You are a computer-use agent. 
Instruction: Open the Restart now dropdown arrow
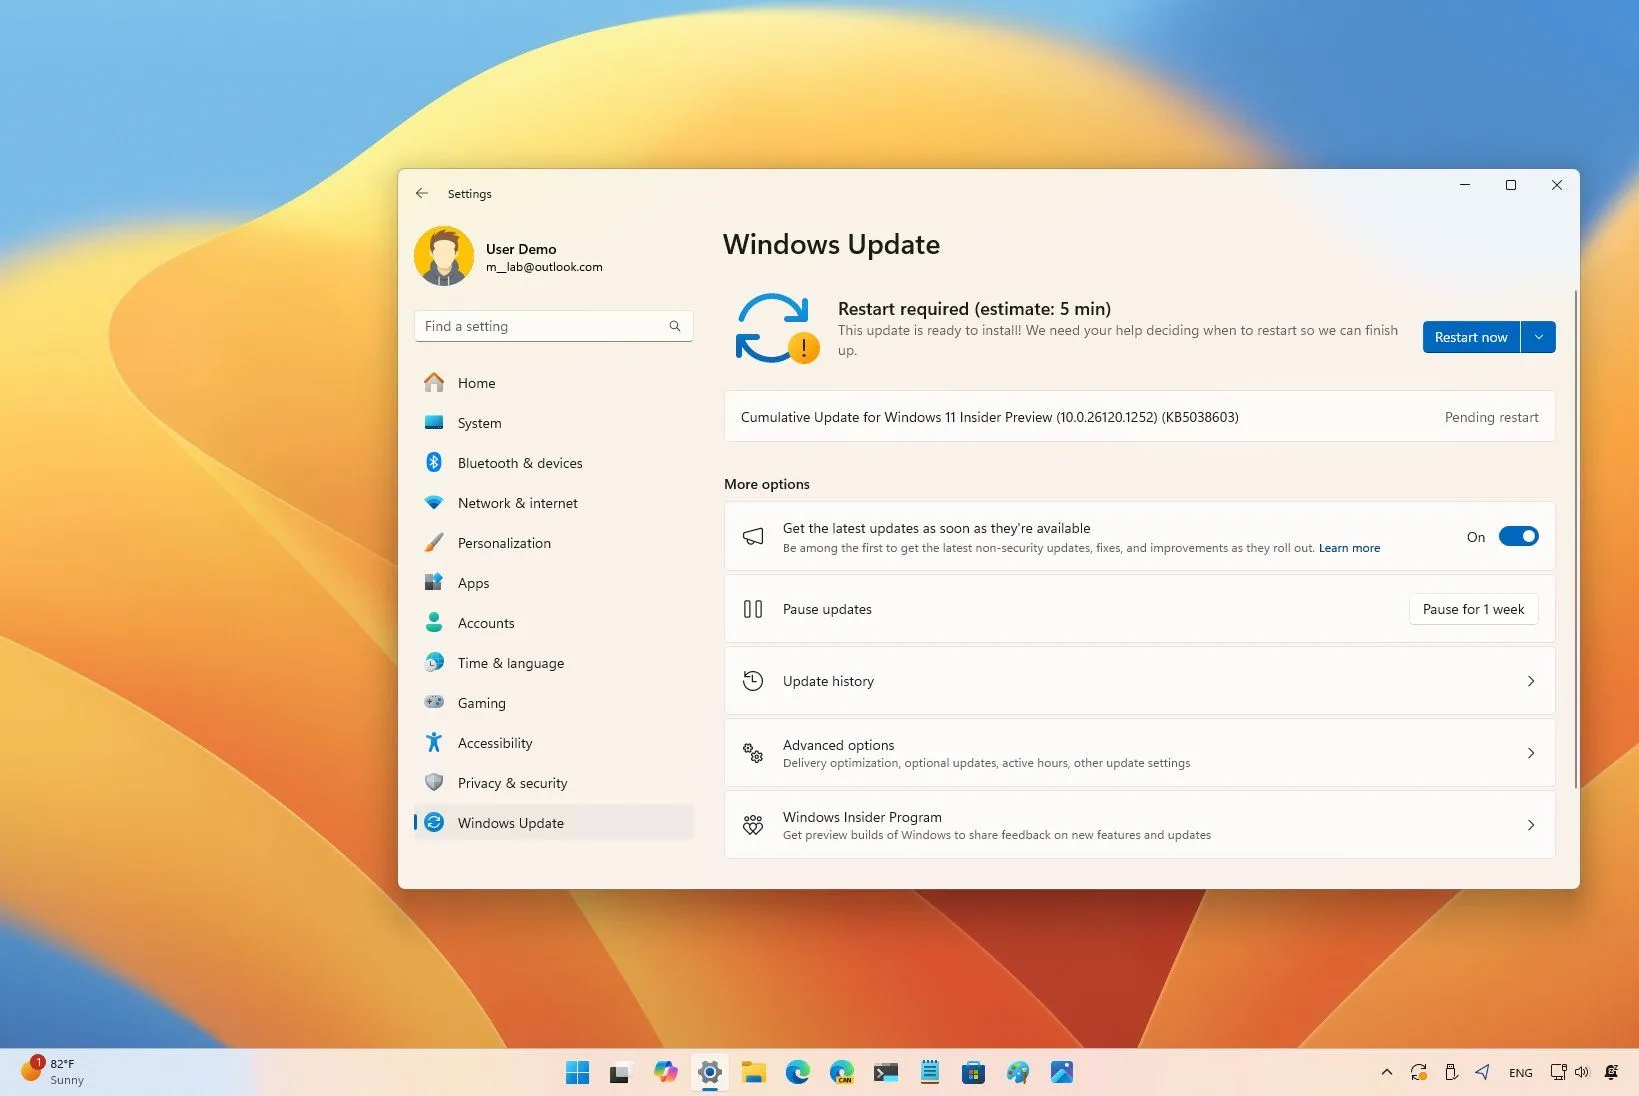coord(1538,337)
